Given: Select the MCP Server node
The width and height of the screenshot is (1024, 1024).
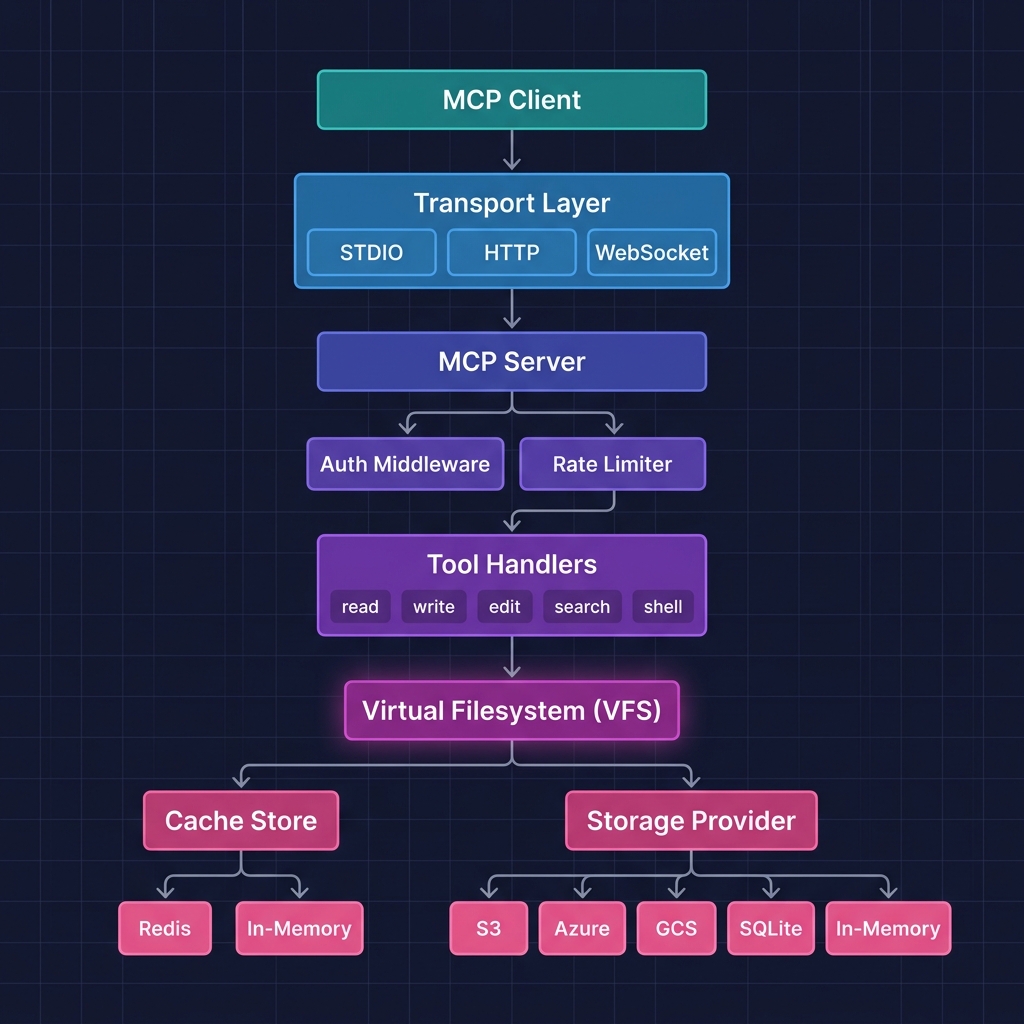Looking at the screenshot, I should coord(511,362).
